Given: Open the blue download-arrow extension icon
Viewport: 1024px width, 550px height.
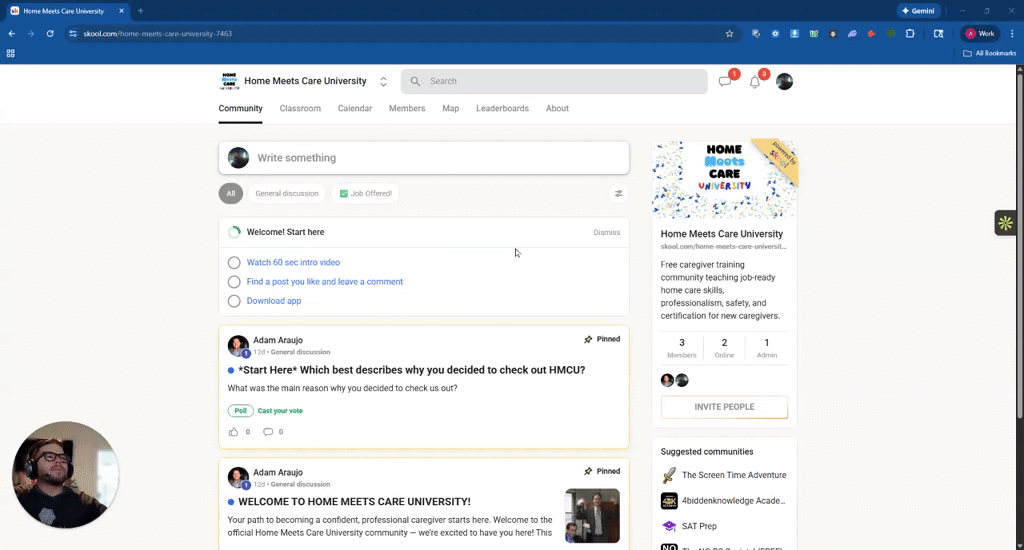Looking at the screenshot, I should click(x=794, y=34).
